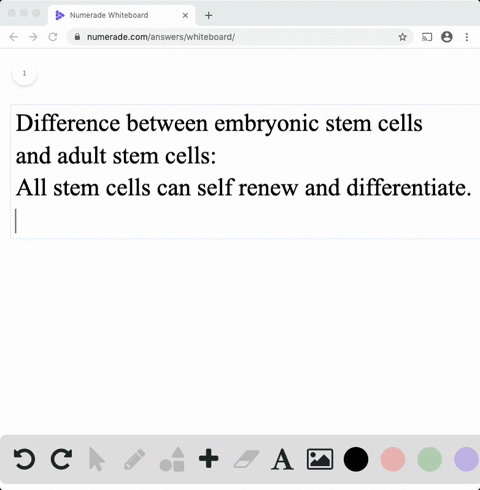Open Chrome three-dot menu
The image size is (480, 490).
(x=467, y=37)
